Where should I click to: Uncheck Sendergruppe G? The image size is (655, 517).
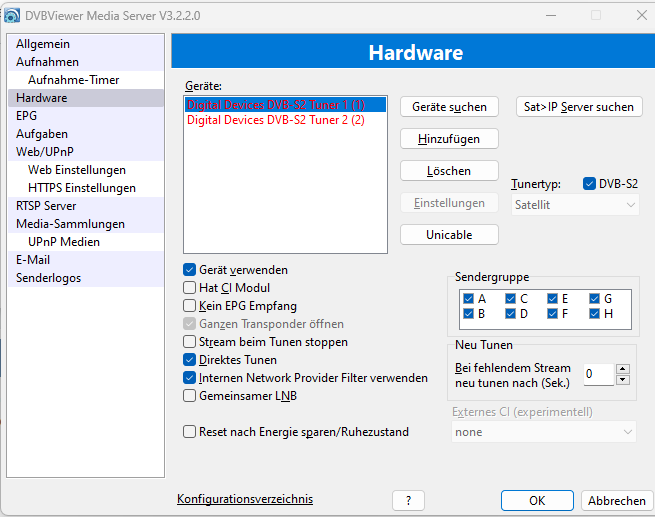click(x=594, y=299)
